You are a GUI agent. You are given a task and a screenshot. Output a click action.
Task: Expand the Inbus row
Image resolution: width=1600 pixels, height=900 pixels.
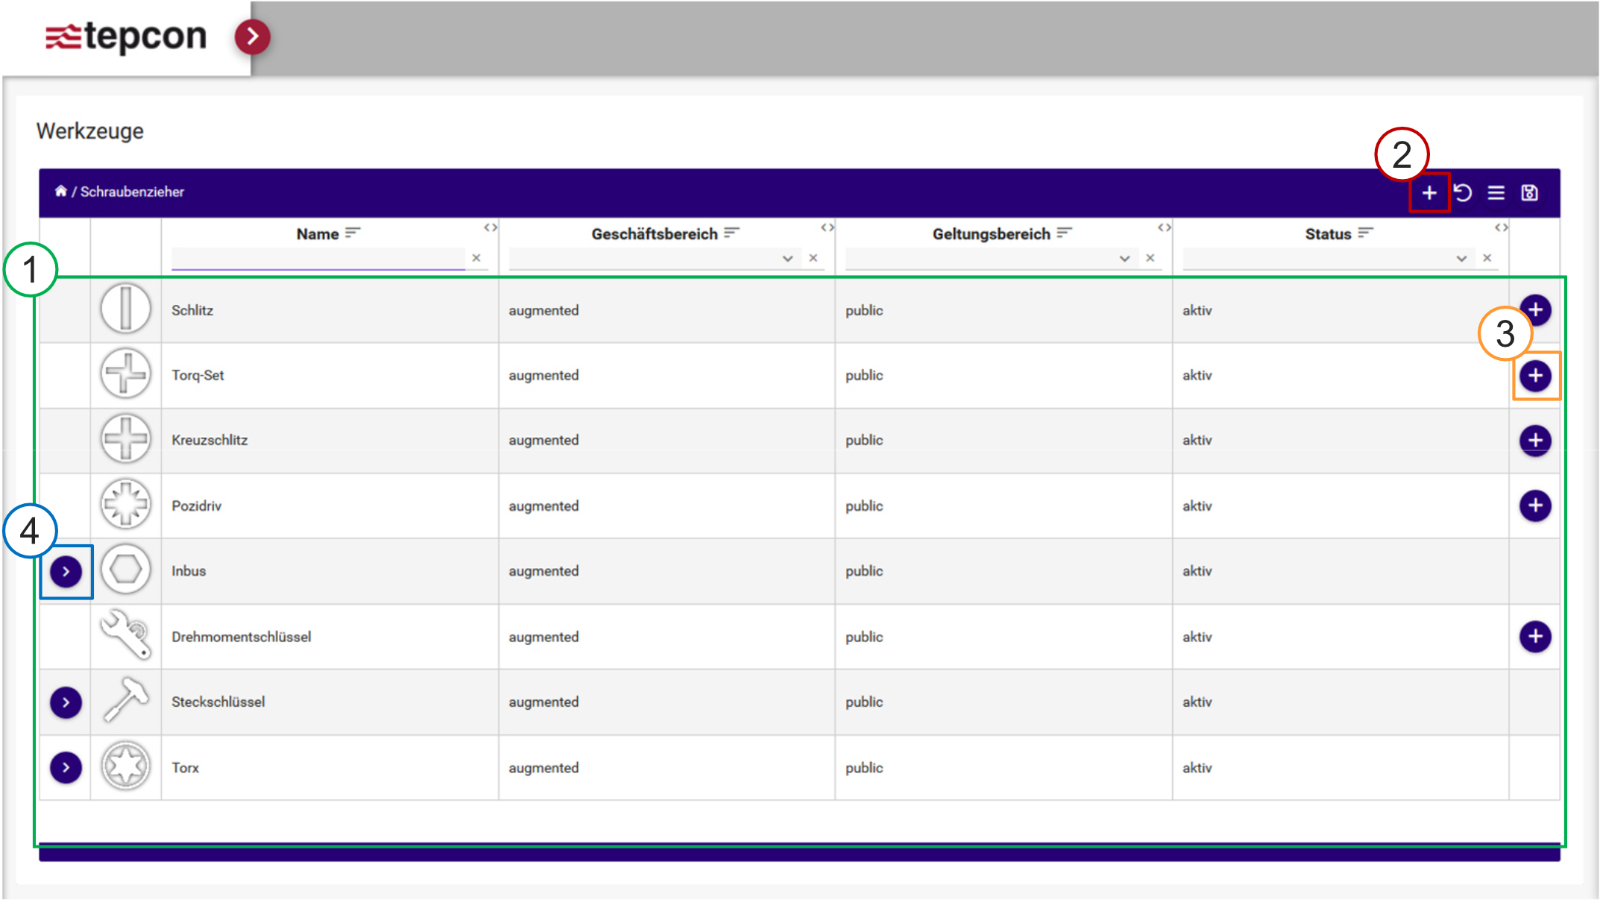click(x=66, y=572)
